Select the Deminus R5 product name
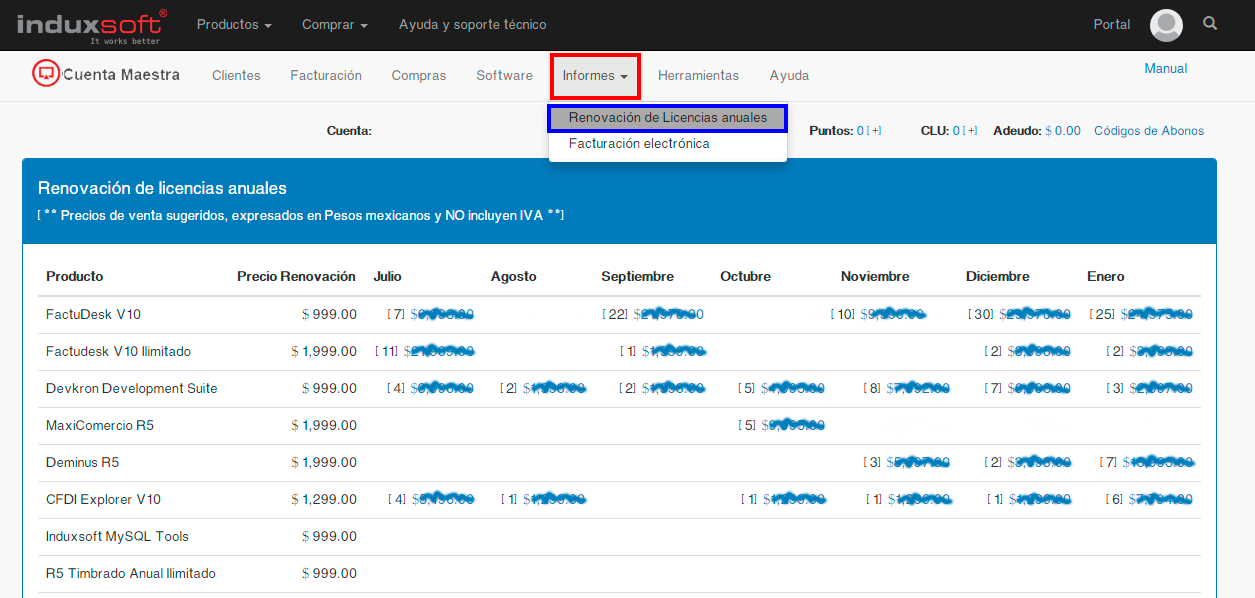1255x598 pixels. [x=83, y=463]
